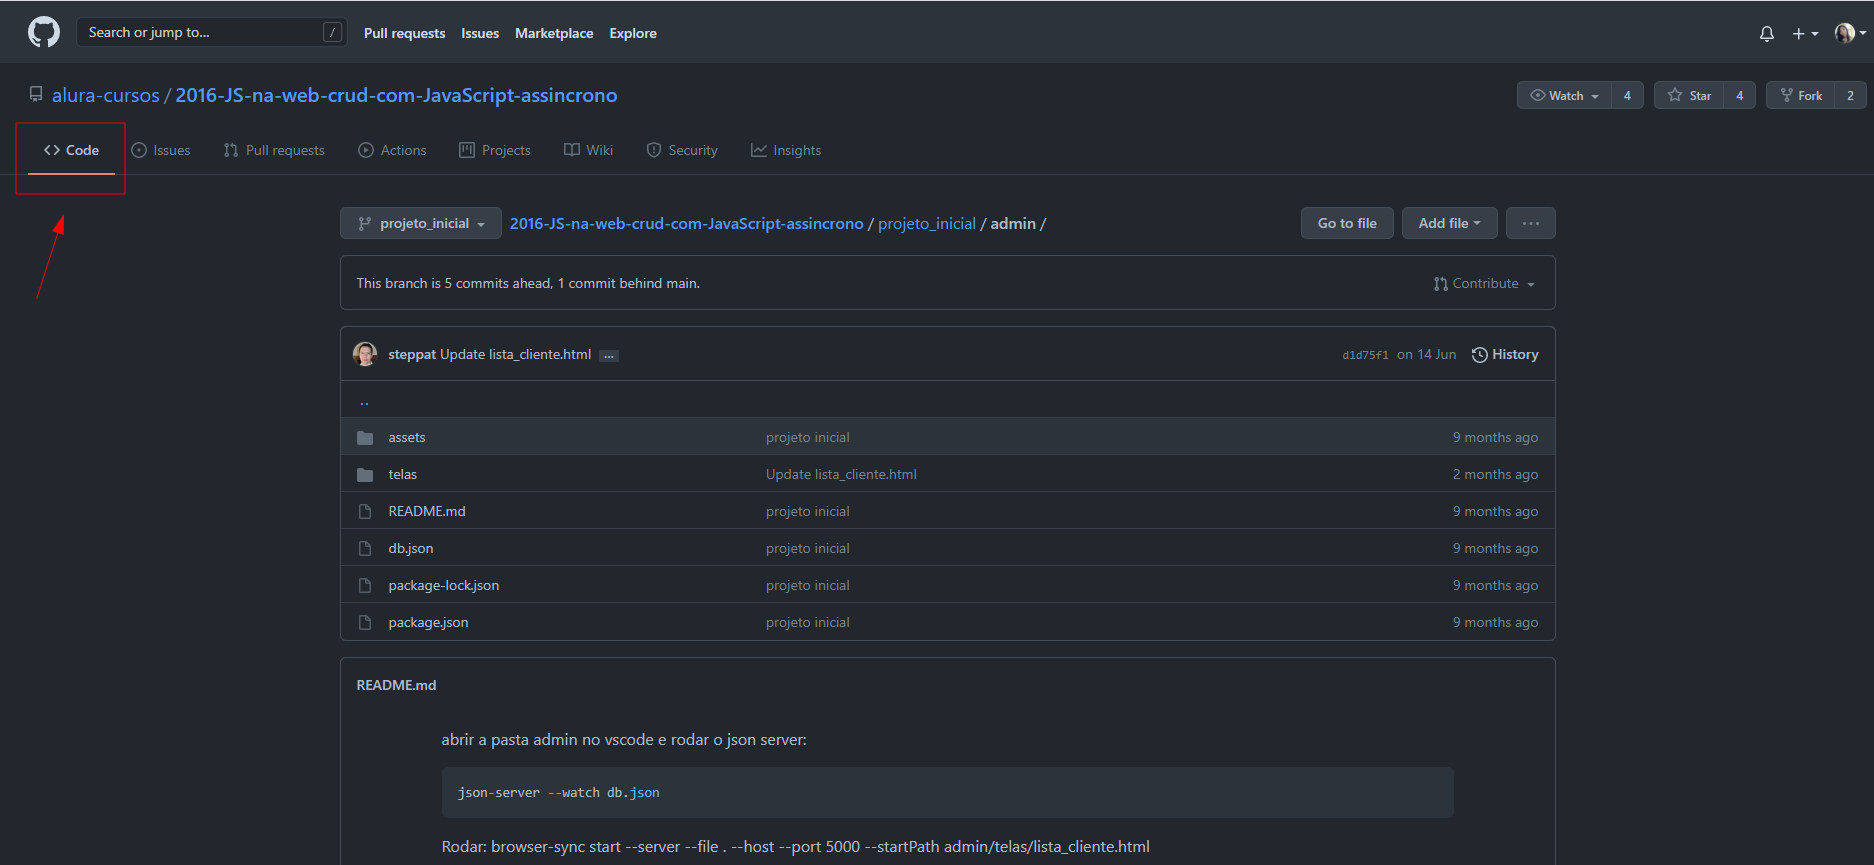Click the assets folder icon
This screenshot has height=865, width=1874.
(365, 438)
